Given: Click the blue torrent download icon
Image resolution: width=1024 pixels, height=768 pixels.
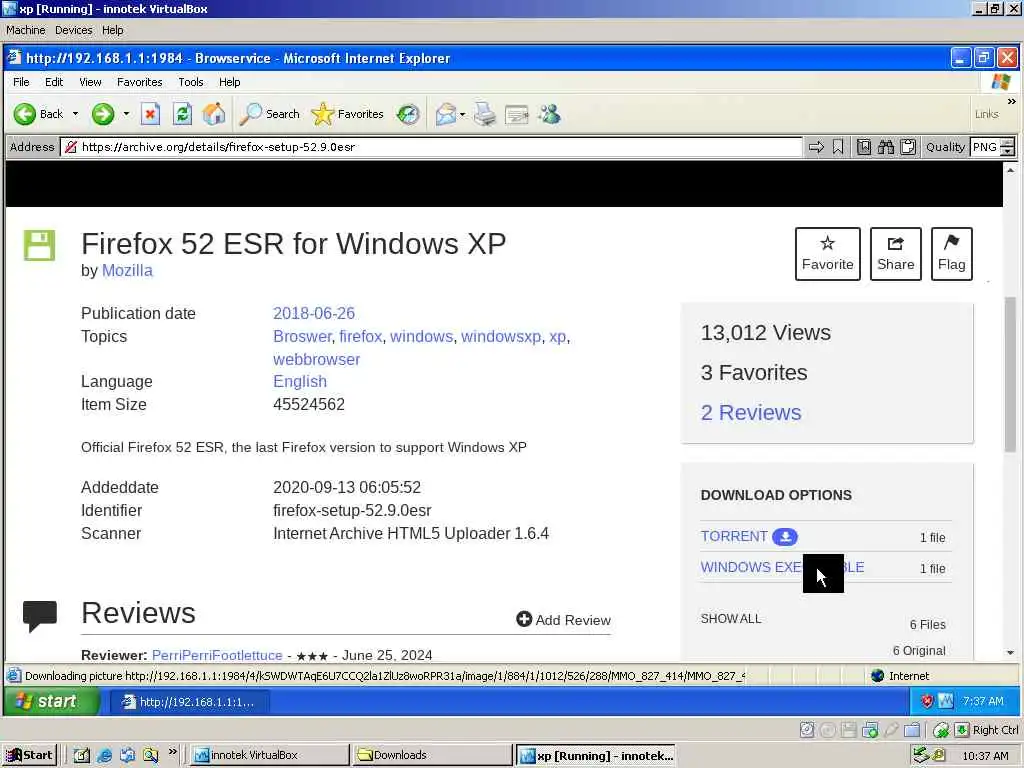Looking at the screenshot, I should 785,537.
